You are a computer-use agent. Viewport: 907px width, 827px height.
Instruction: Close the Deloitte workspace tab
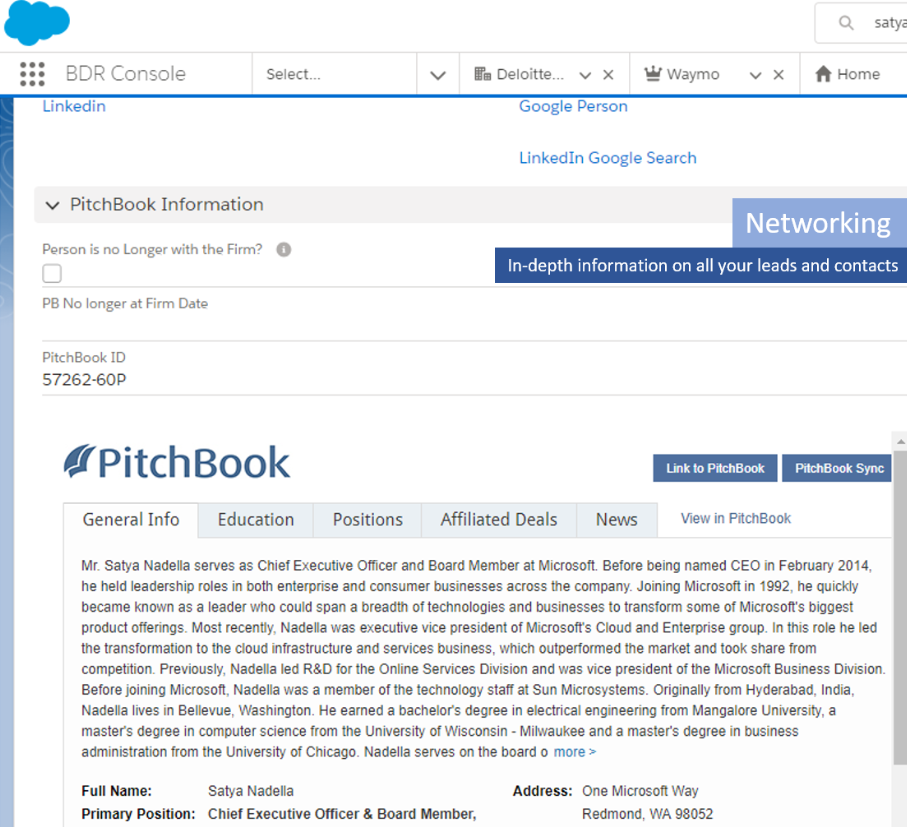[608, 75]
